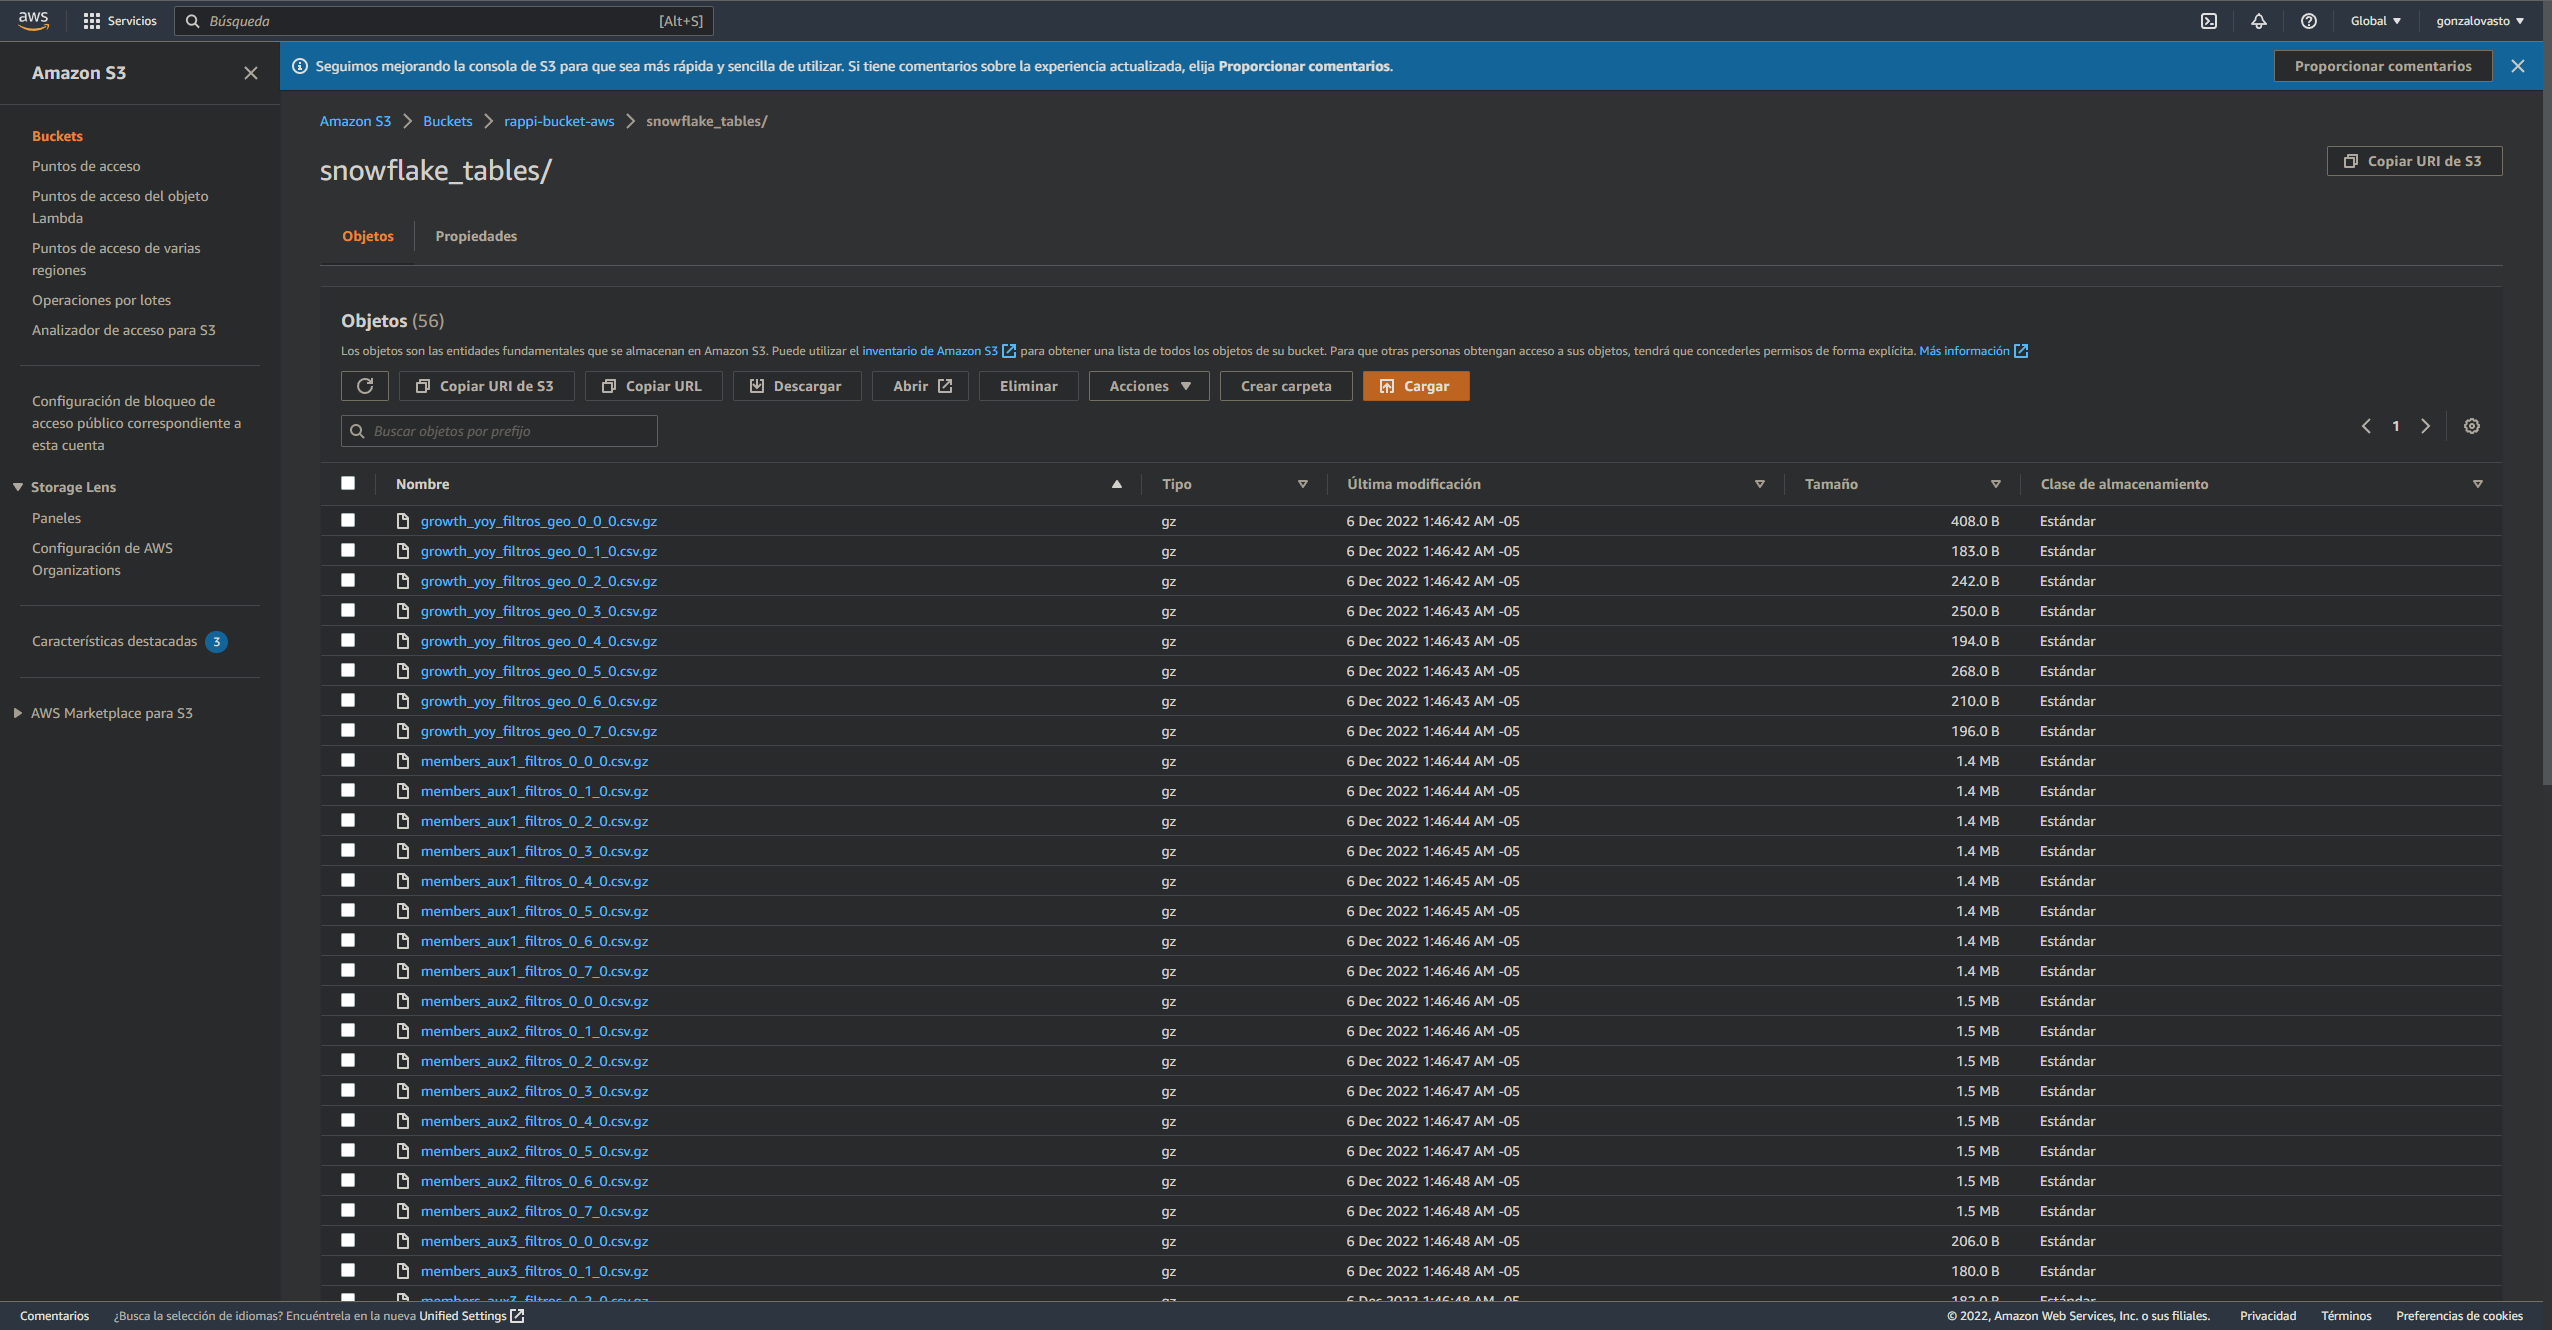Focus the top Búsqueda search field
This screenshot has height=1330, width=2552.
click(x=444, y=21)
